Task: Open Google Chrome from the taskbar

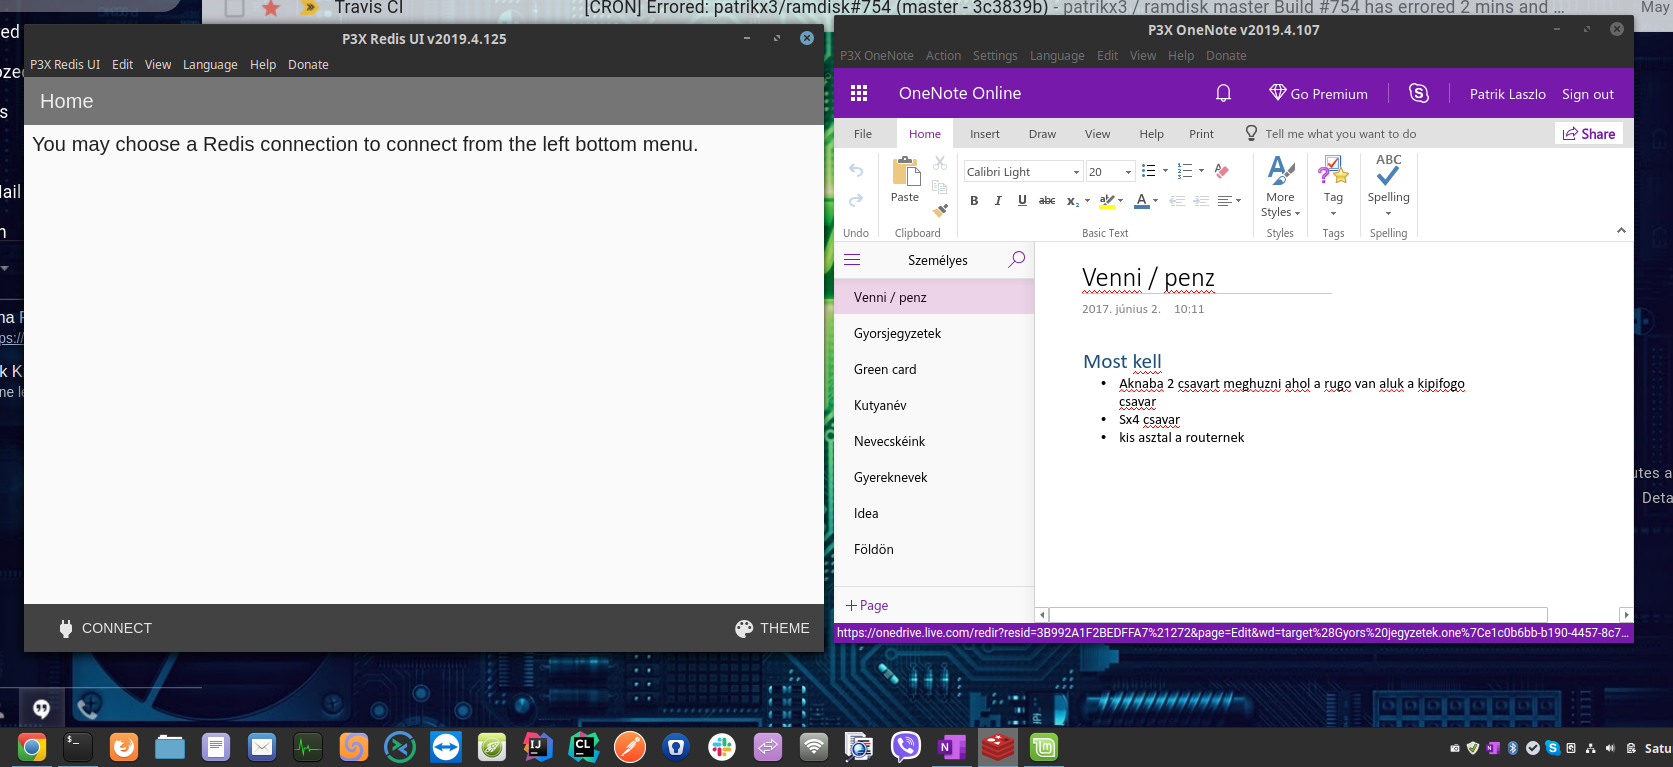Action: tap(32, 747)
